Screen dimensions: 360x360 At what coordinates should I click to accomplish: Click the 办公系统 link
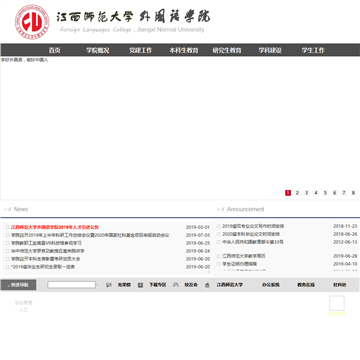[x=270, y=285]
